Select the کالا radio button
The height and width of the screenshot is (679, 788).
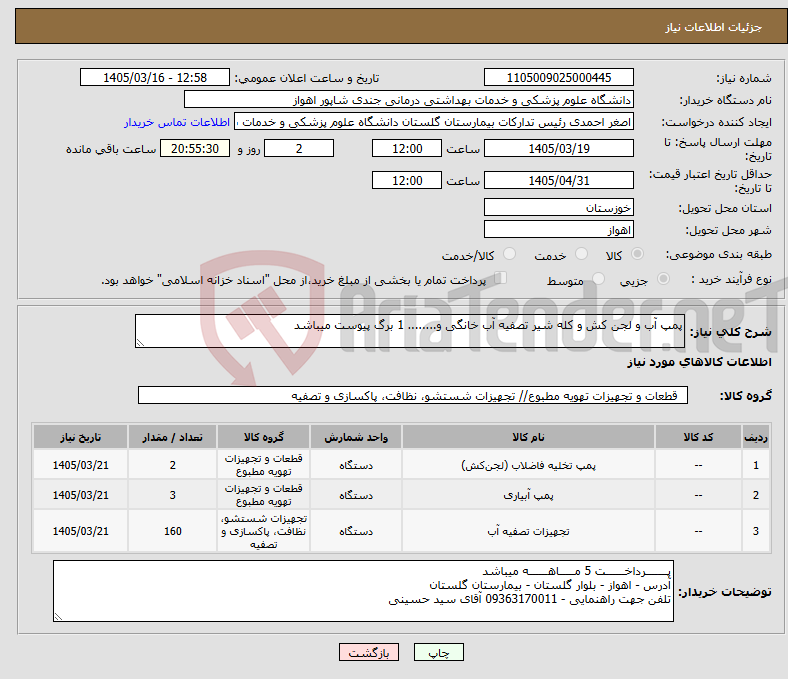point(637,254)
